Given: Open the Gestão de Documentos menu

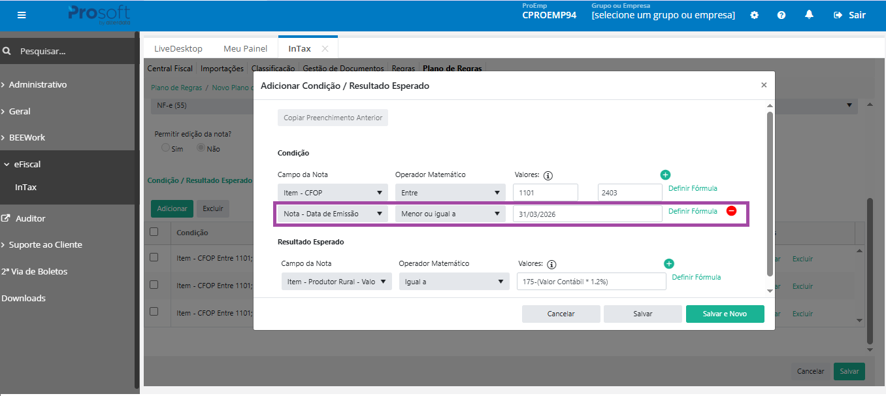Looking at the screenshot, I should pyautogui.click(x=344, y=68).
